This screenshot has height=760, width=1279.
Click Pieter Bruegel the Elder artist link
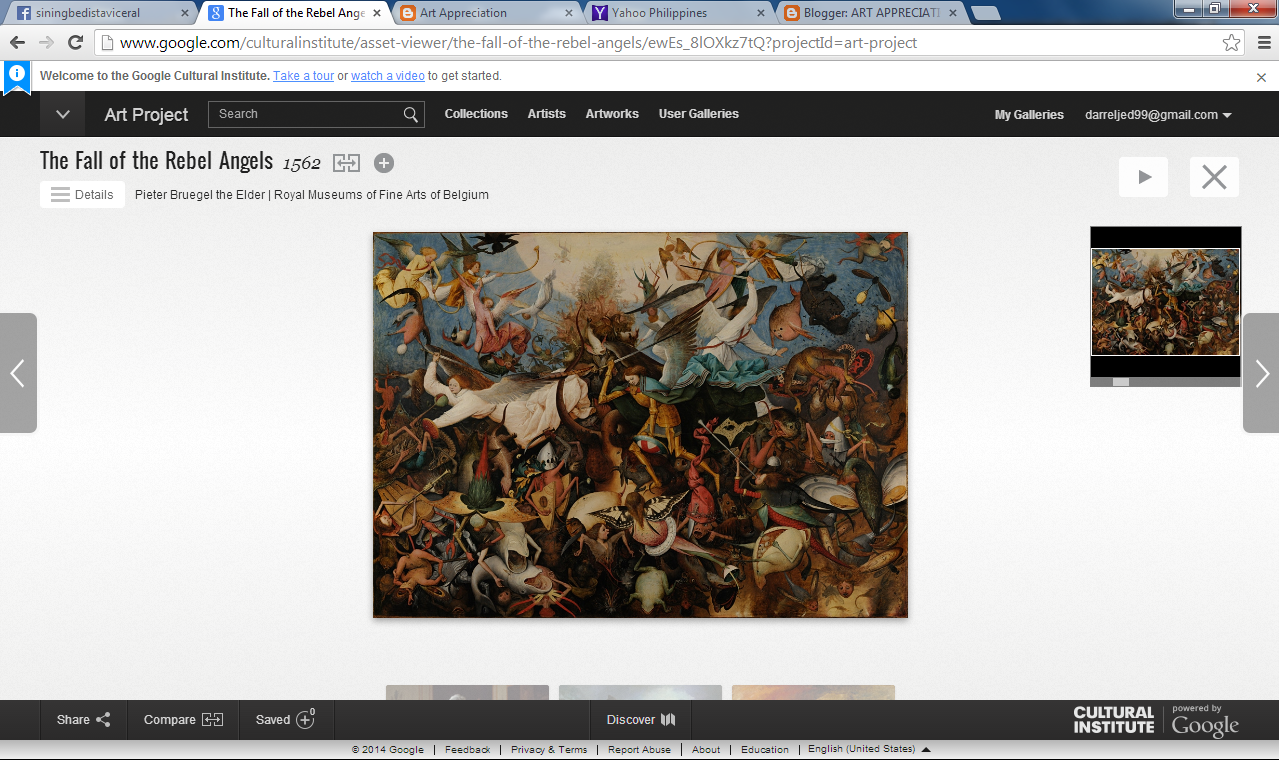click(x=200, y=195)
